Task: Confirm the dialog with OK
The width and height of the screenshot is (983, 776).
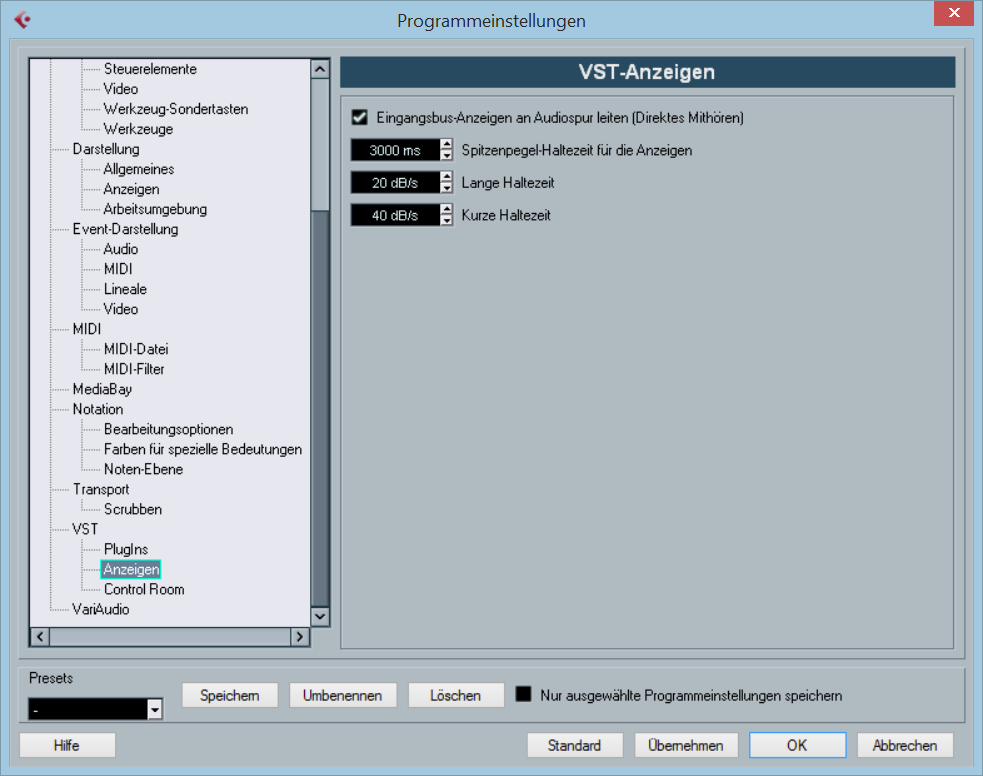Action: click(797, 745)
